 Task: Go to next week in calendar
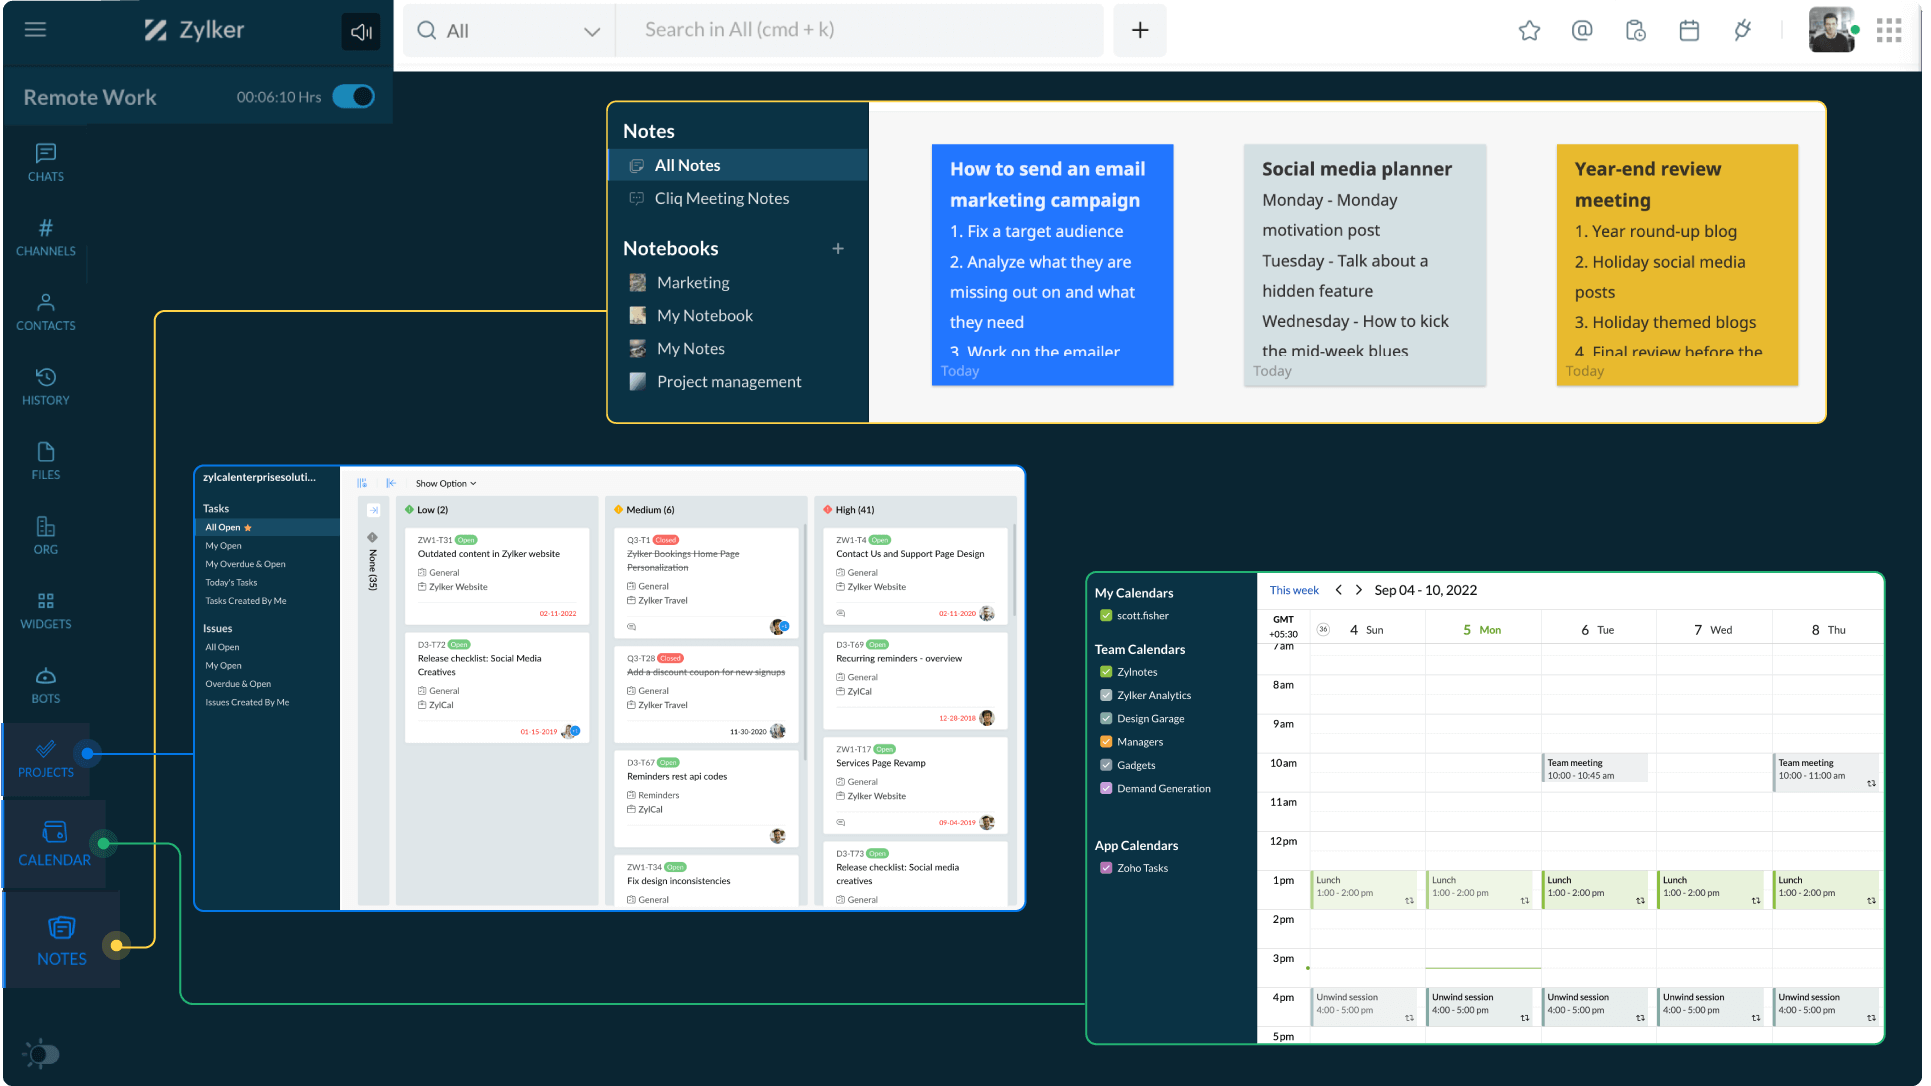click(1358, 590)
